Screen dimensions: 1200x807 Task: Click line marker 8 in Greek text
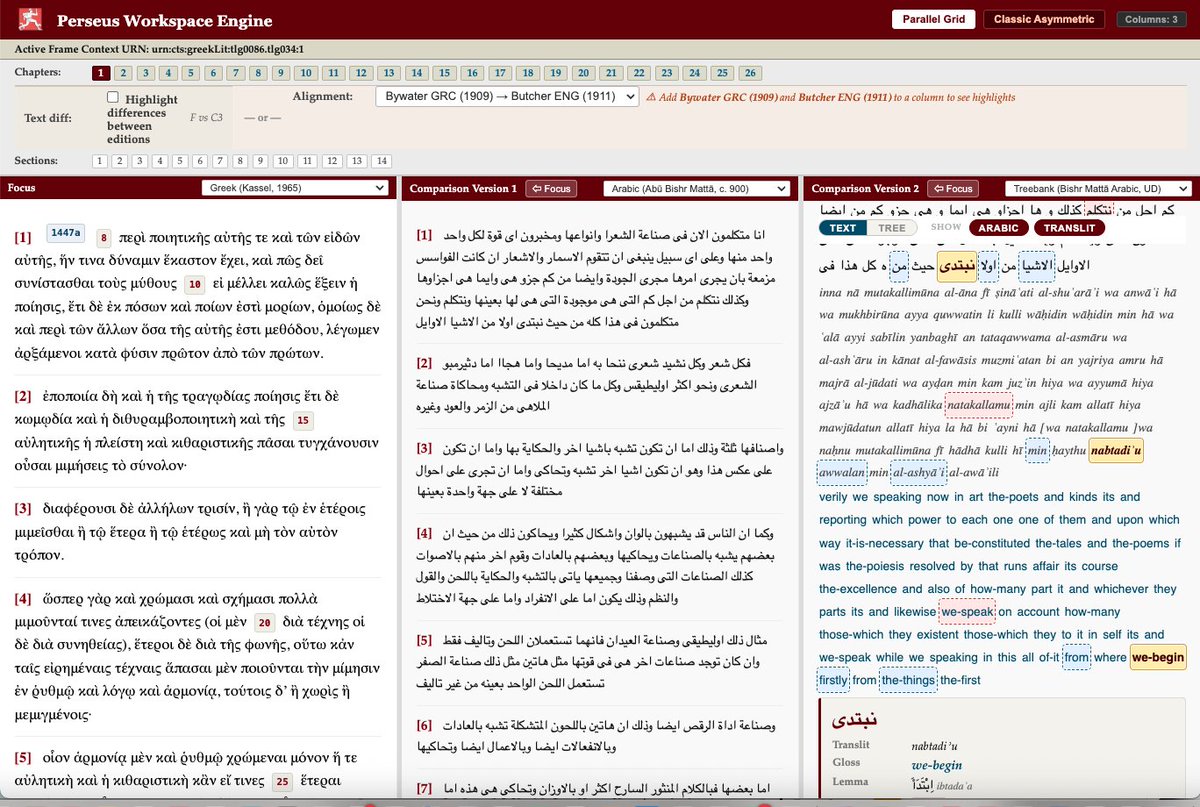103,238
